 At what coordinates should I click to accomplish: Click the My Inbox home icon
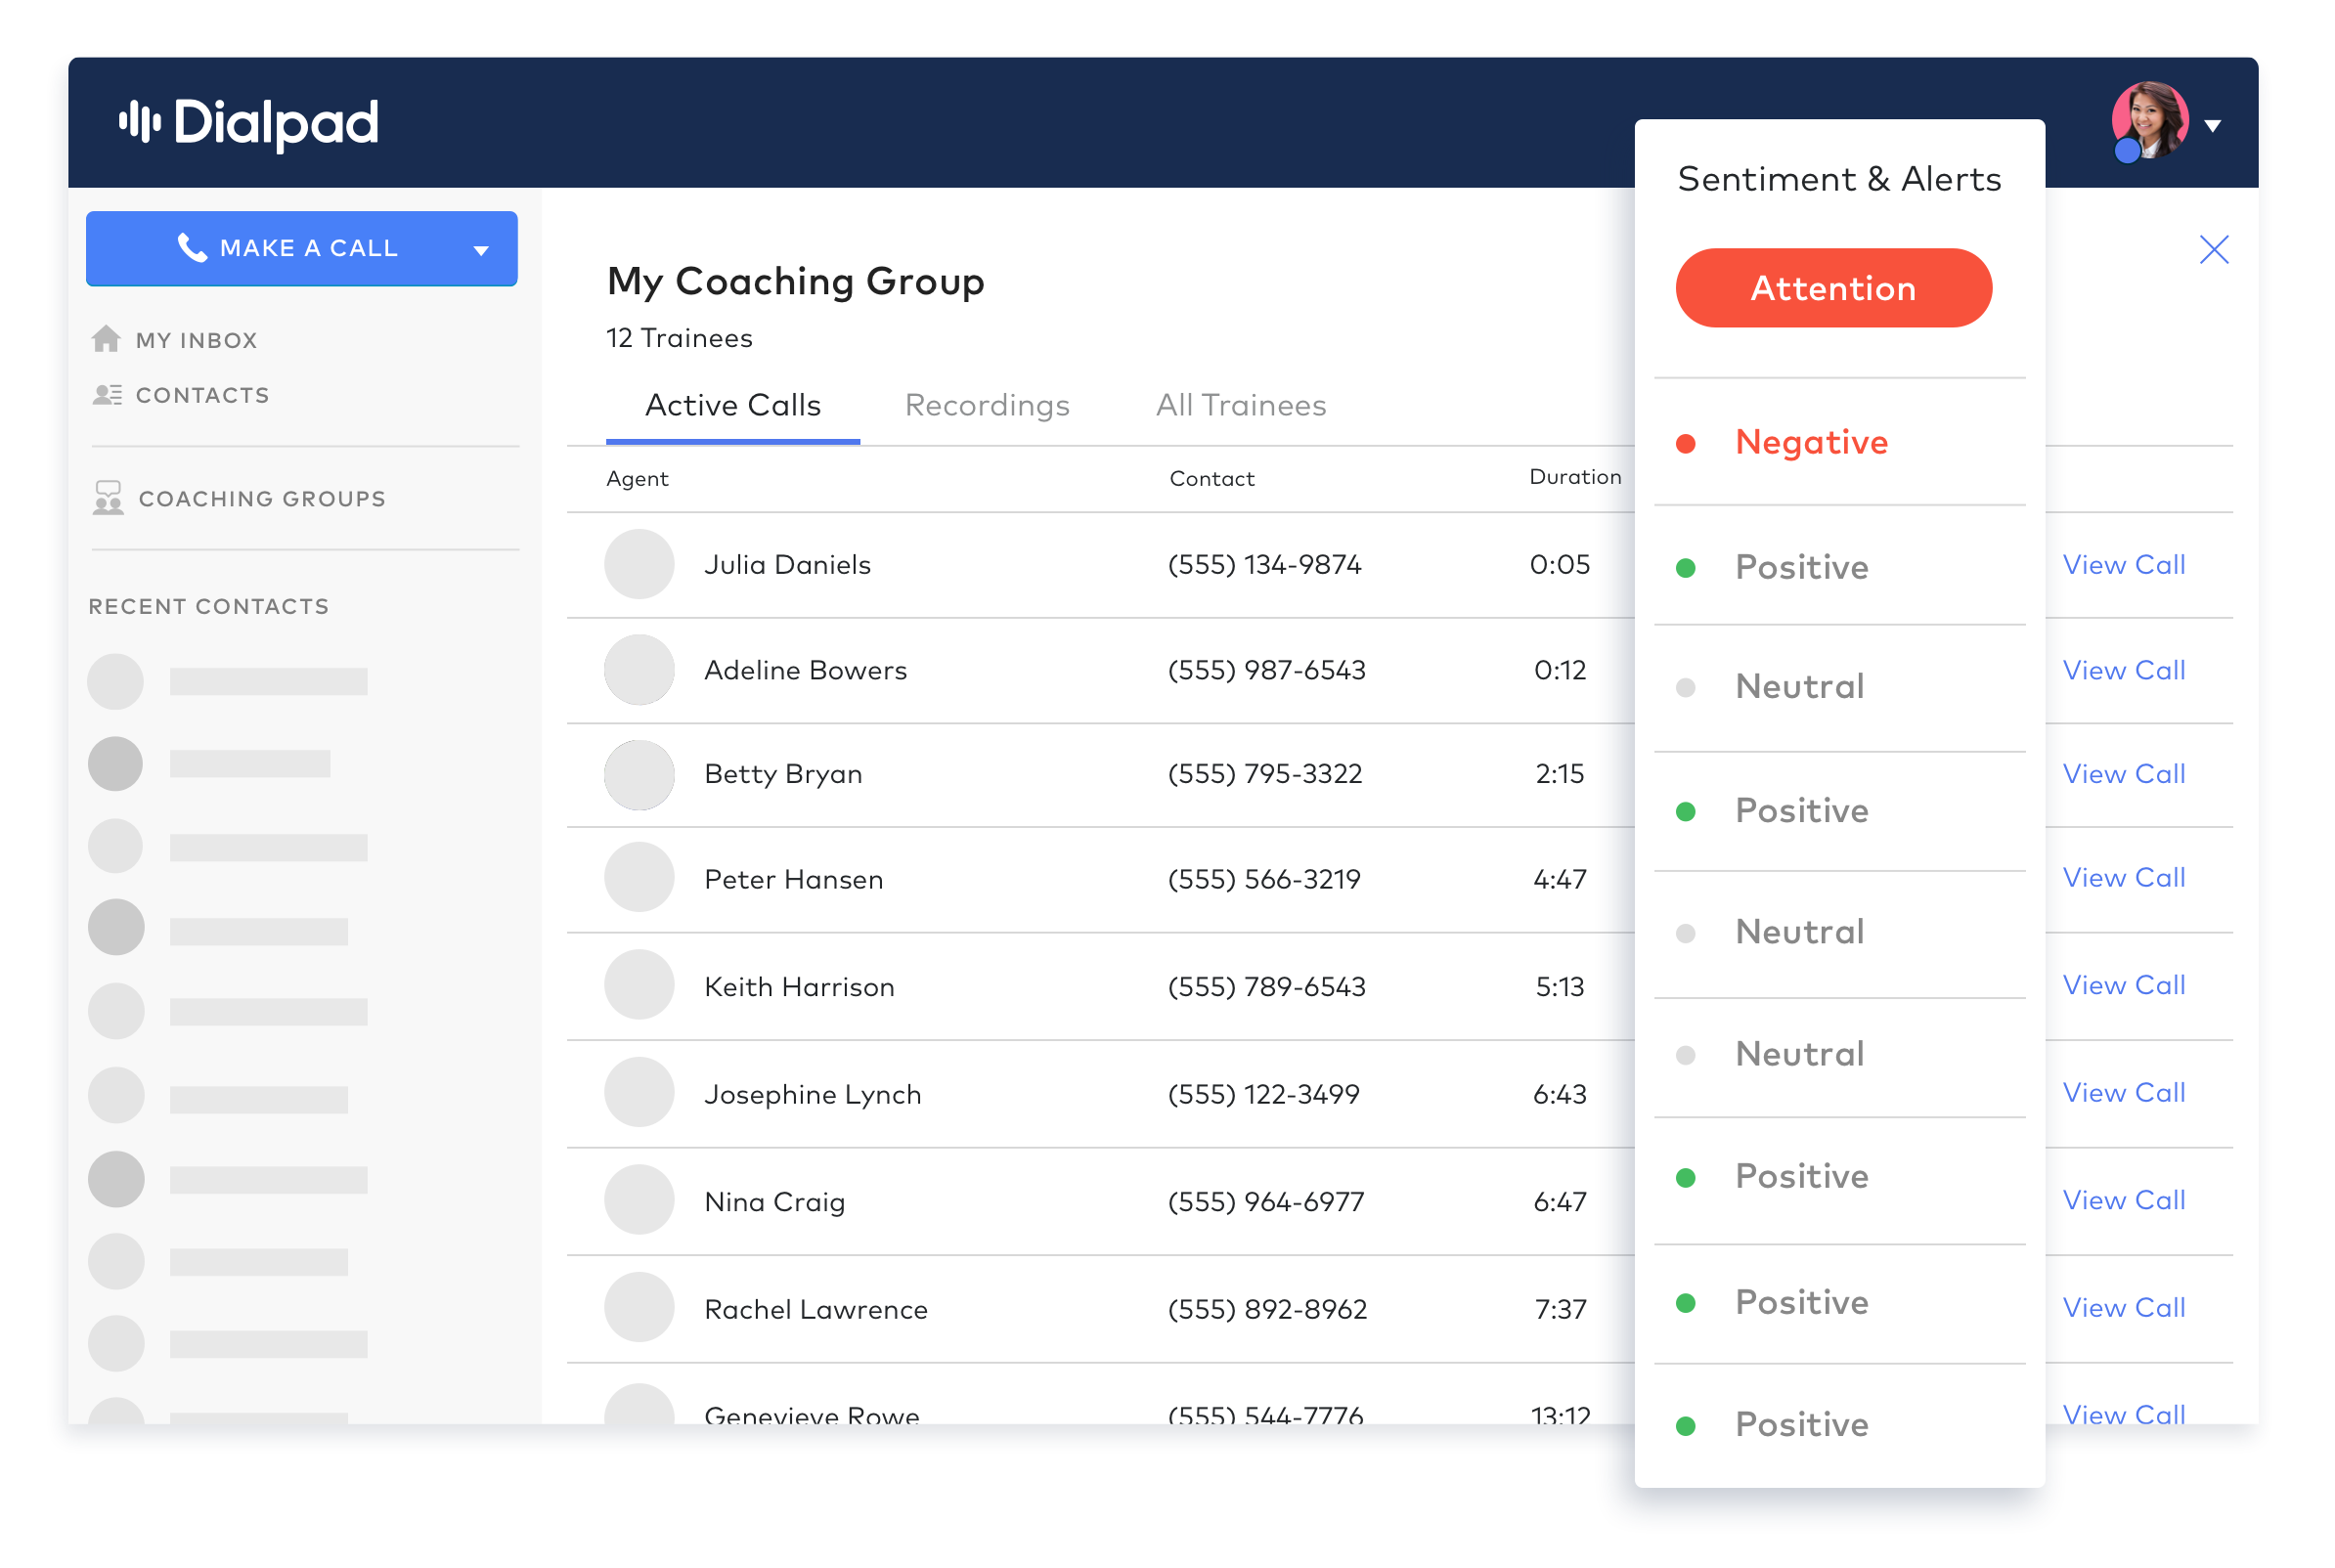click(106, 339)
